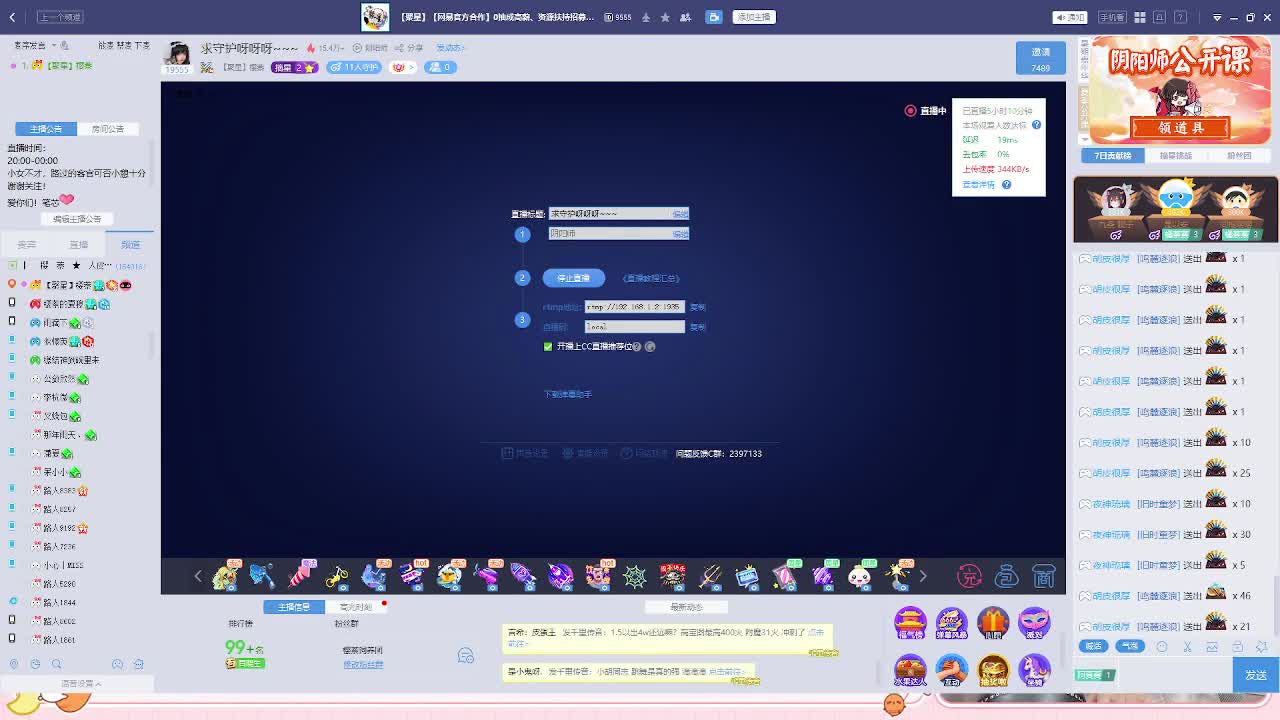Click the 查看详情 link in stats popup
1280x720 pixels.
click(x=978, y=184)
